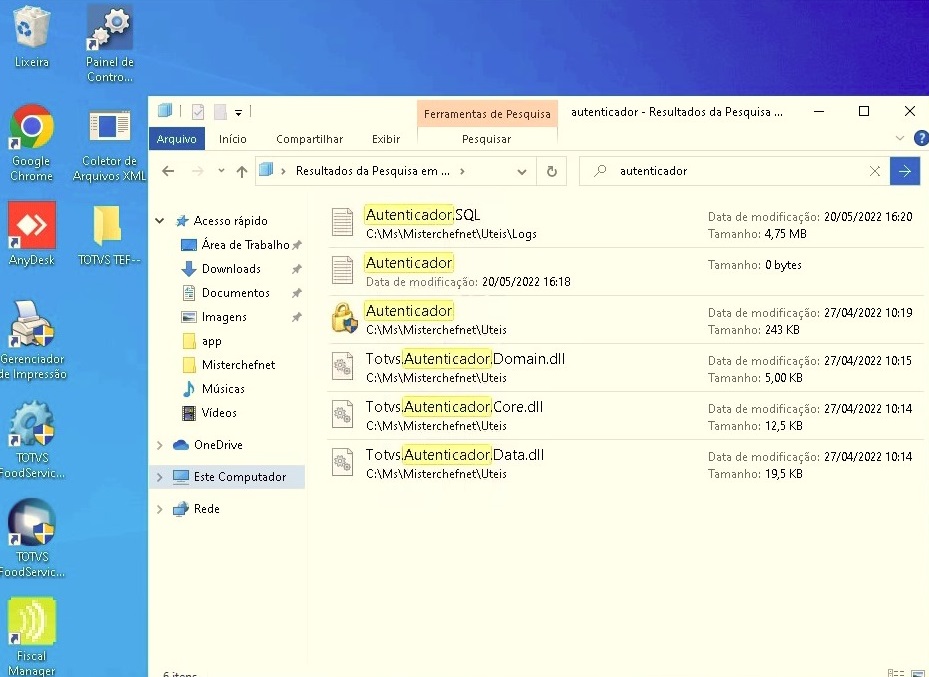Switch to the Compartilhar tab

tap(309, 139)
